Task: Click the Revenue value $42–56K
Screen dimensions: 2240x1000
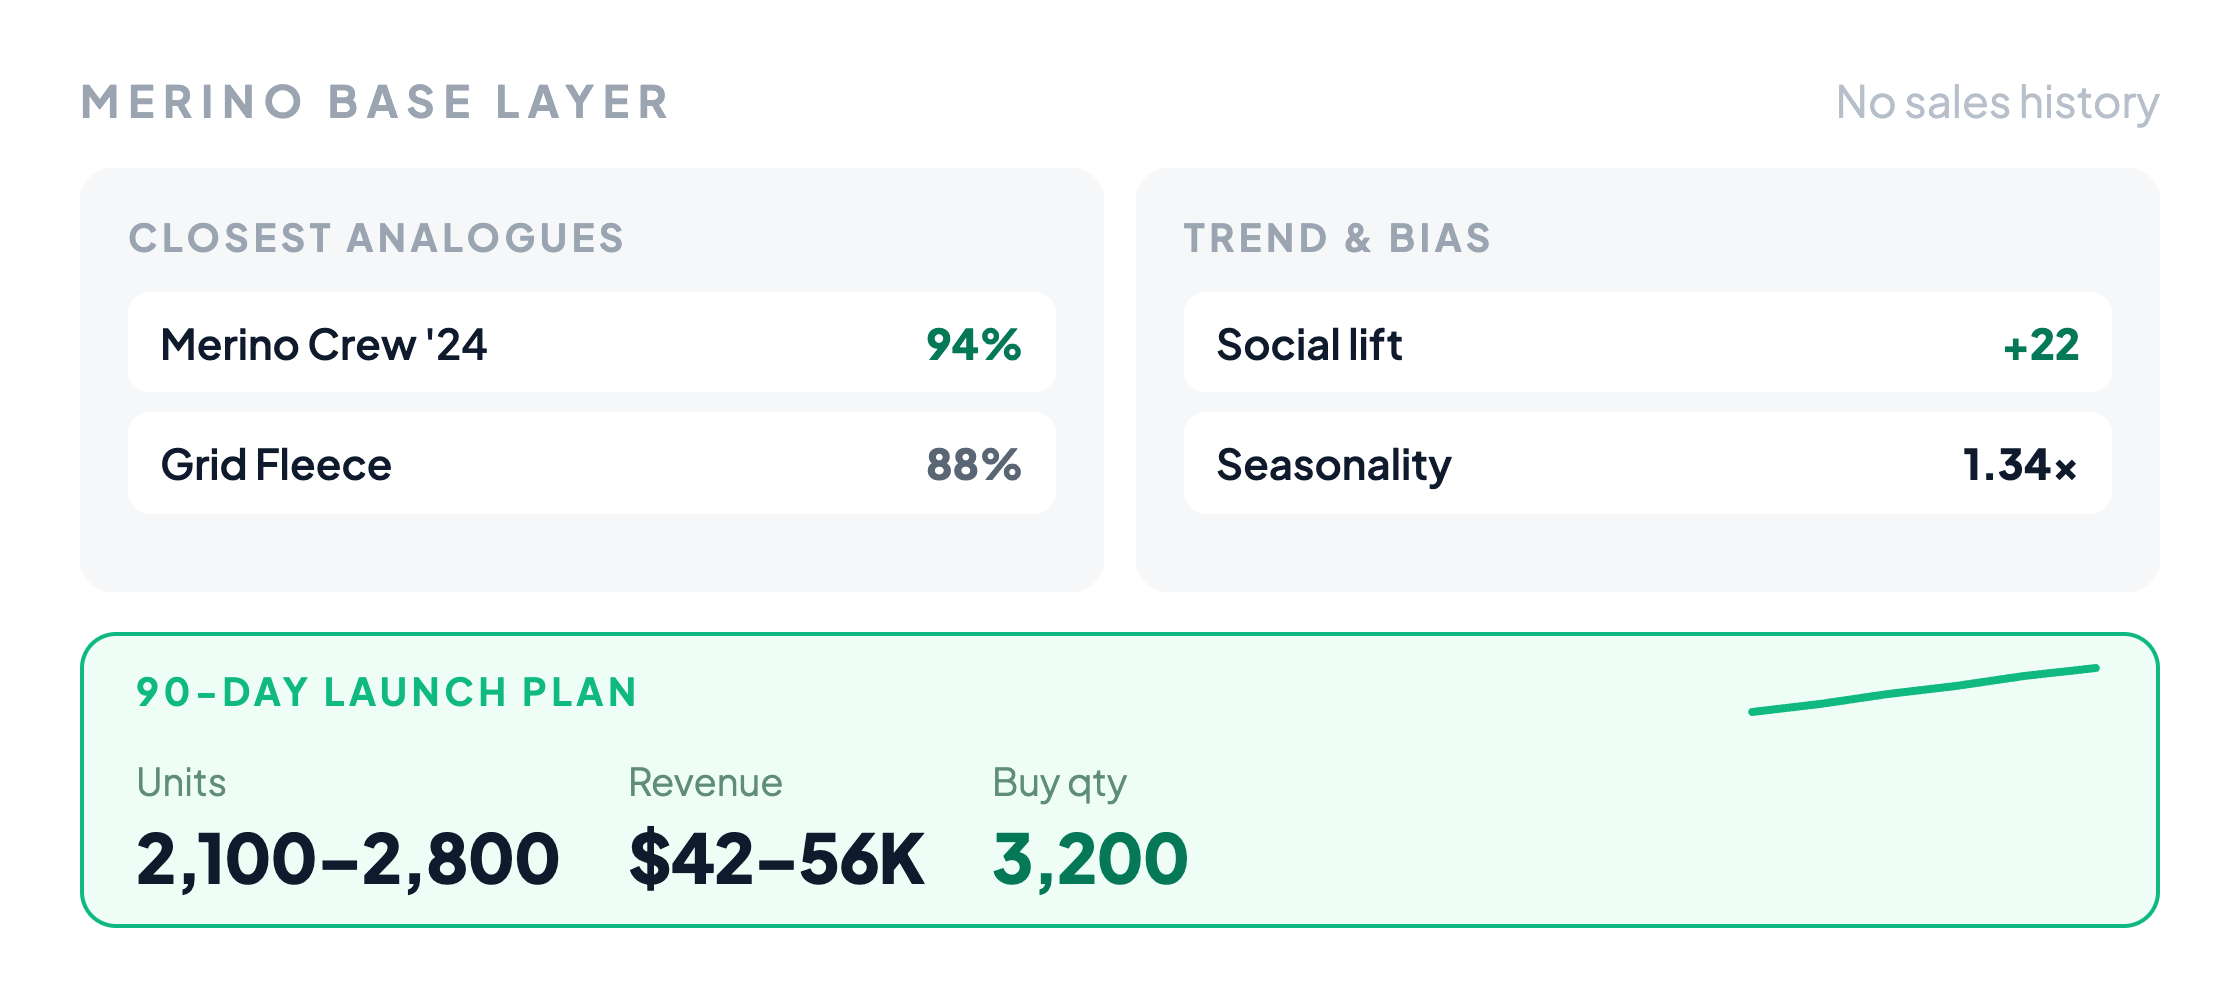Action: (776, 859)
